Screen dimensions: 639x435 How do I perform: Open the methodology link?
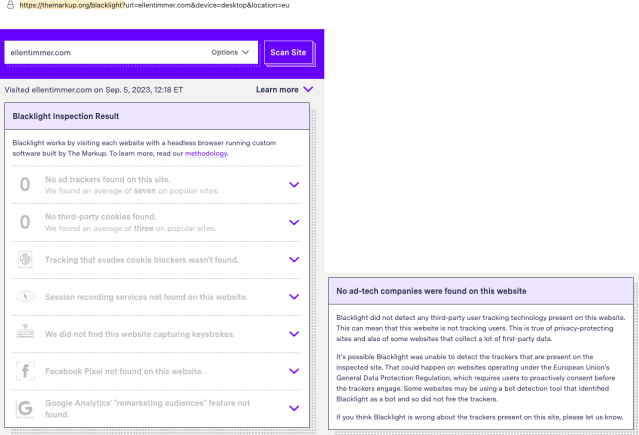(x=206, y=154)
